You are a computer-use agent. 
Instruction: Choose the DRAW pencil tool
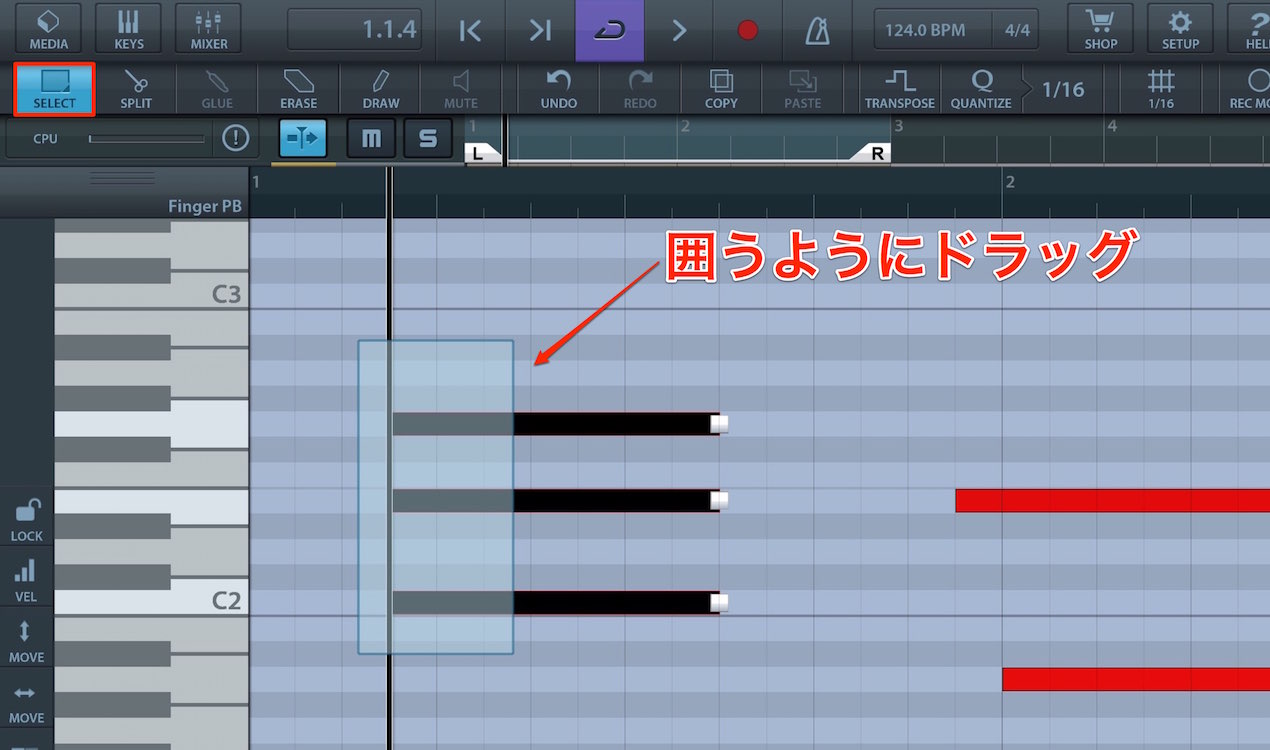(x=380, y=89)
